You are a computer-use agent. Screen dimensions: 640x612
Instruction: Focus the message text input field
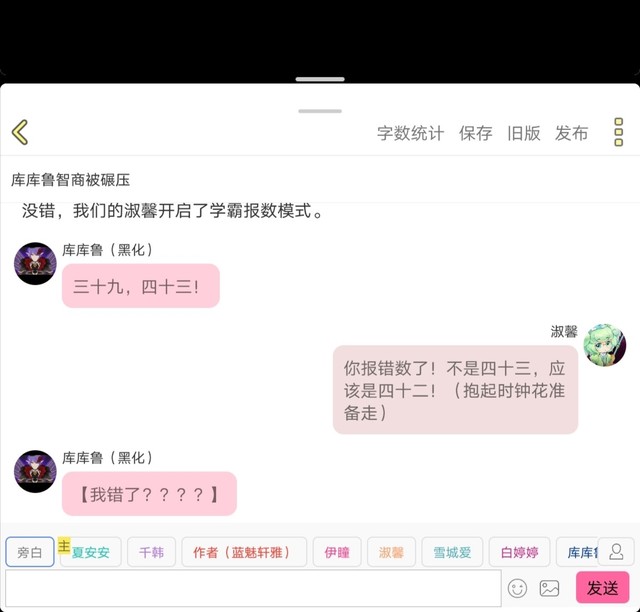click(253, 588)
